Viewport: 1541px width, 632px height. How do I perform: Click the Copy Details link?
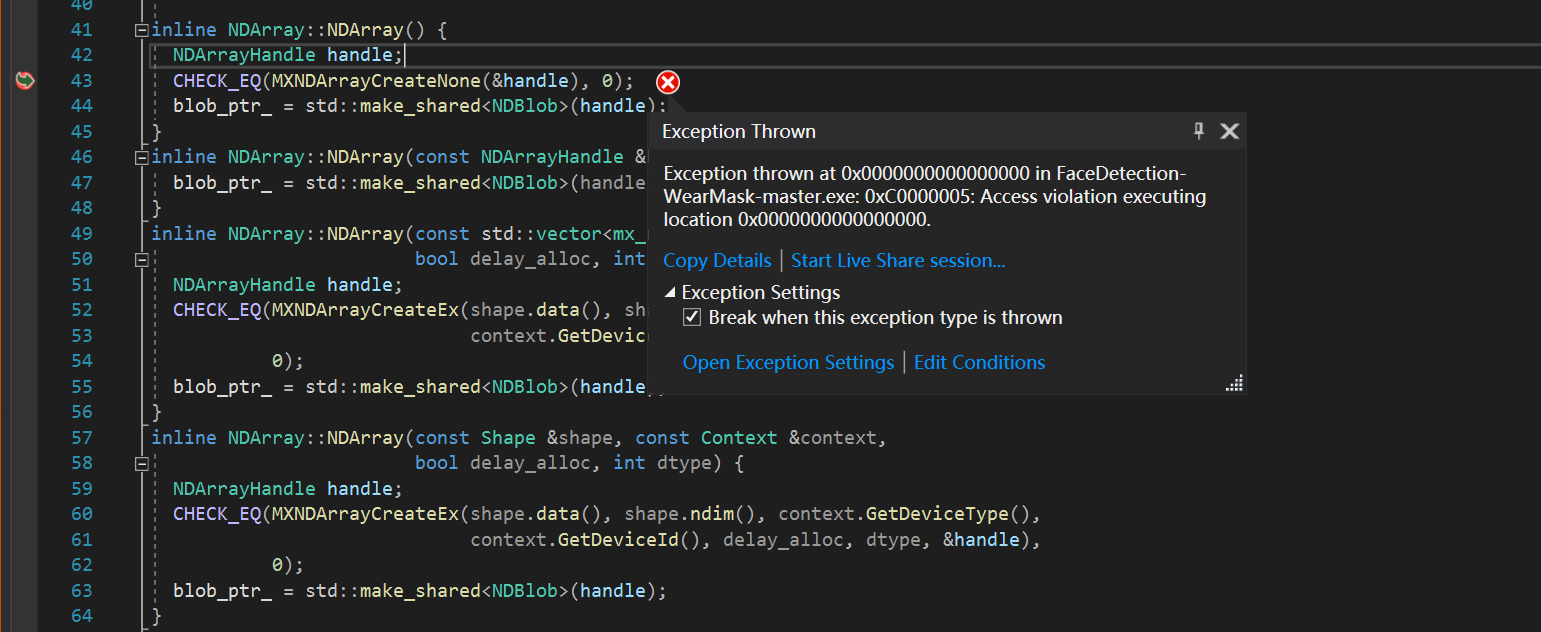pos(716,260)
